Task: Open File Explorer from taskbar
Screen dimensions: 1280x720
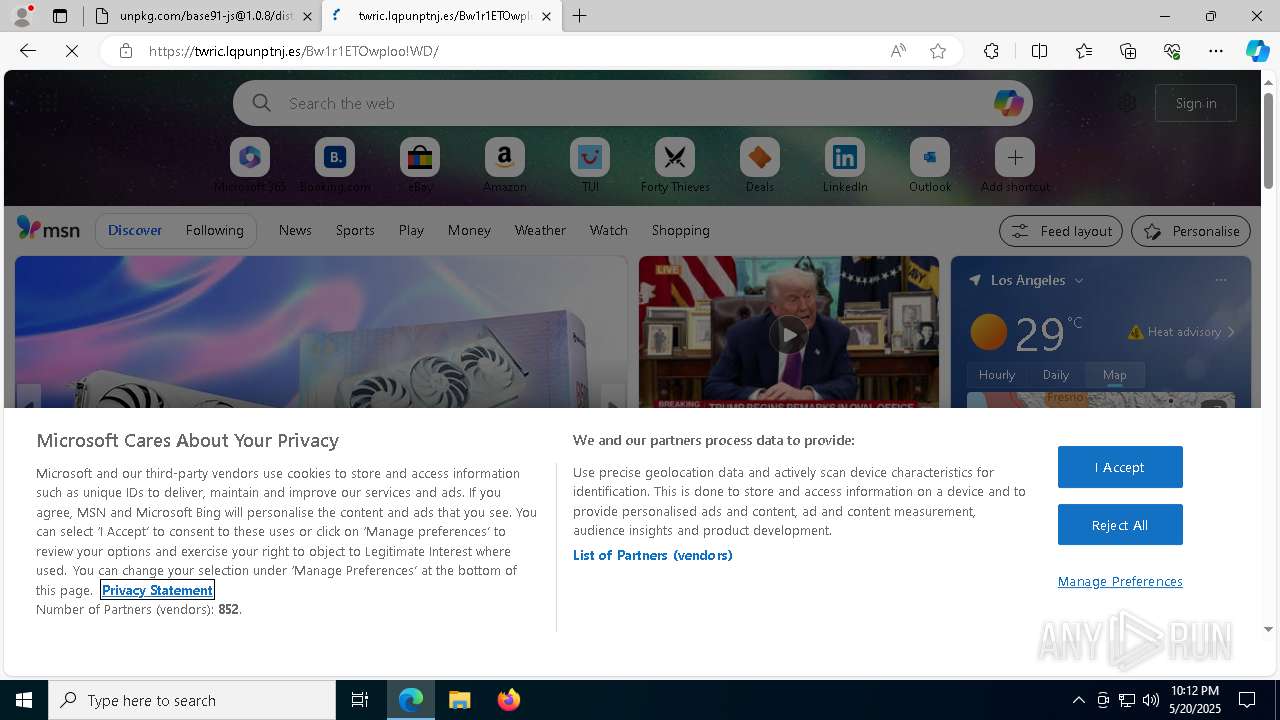Action: 460,700
